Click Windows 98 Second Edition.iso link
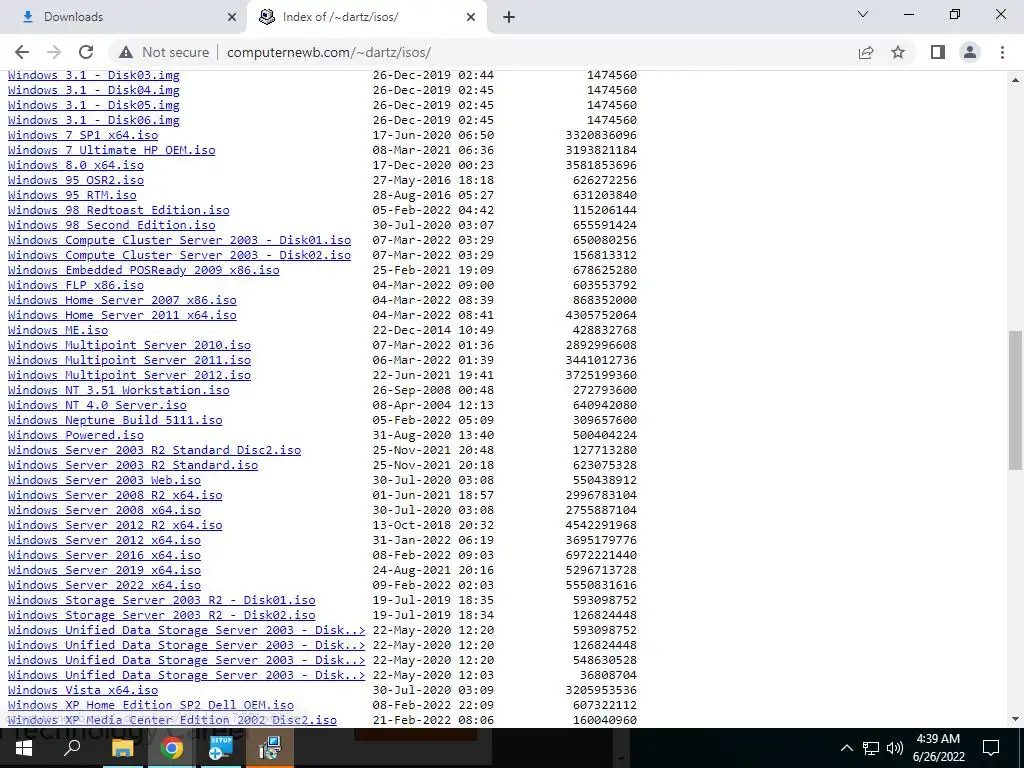1024x768 pixels. [x=112, y=225]
